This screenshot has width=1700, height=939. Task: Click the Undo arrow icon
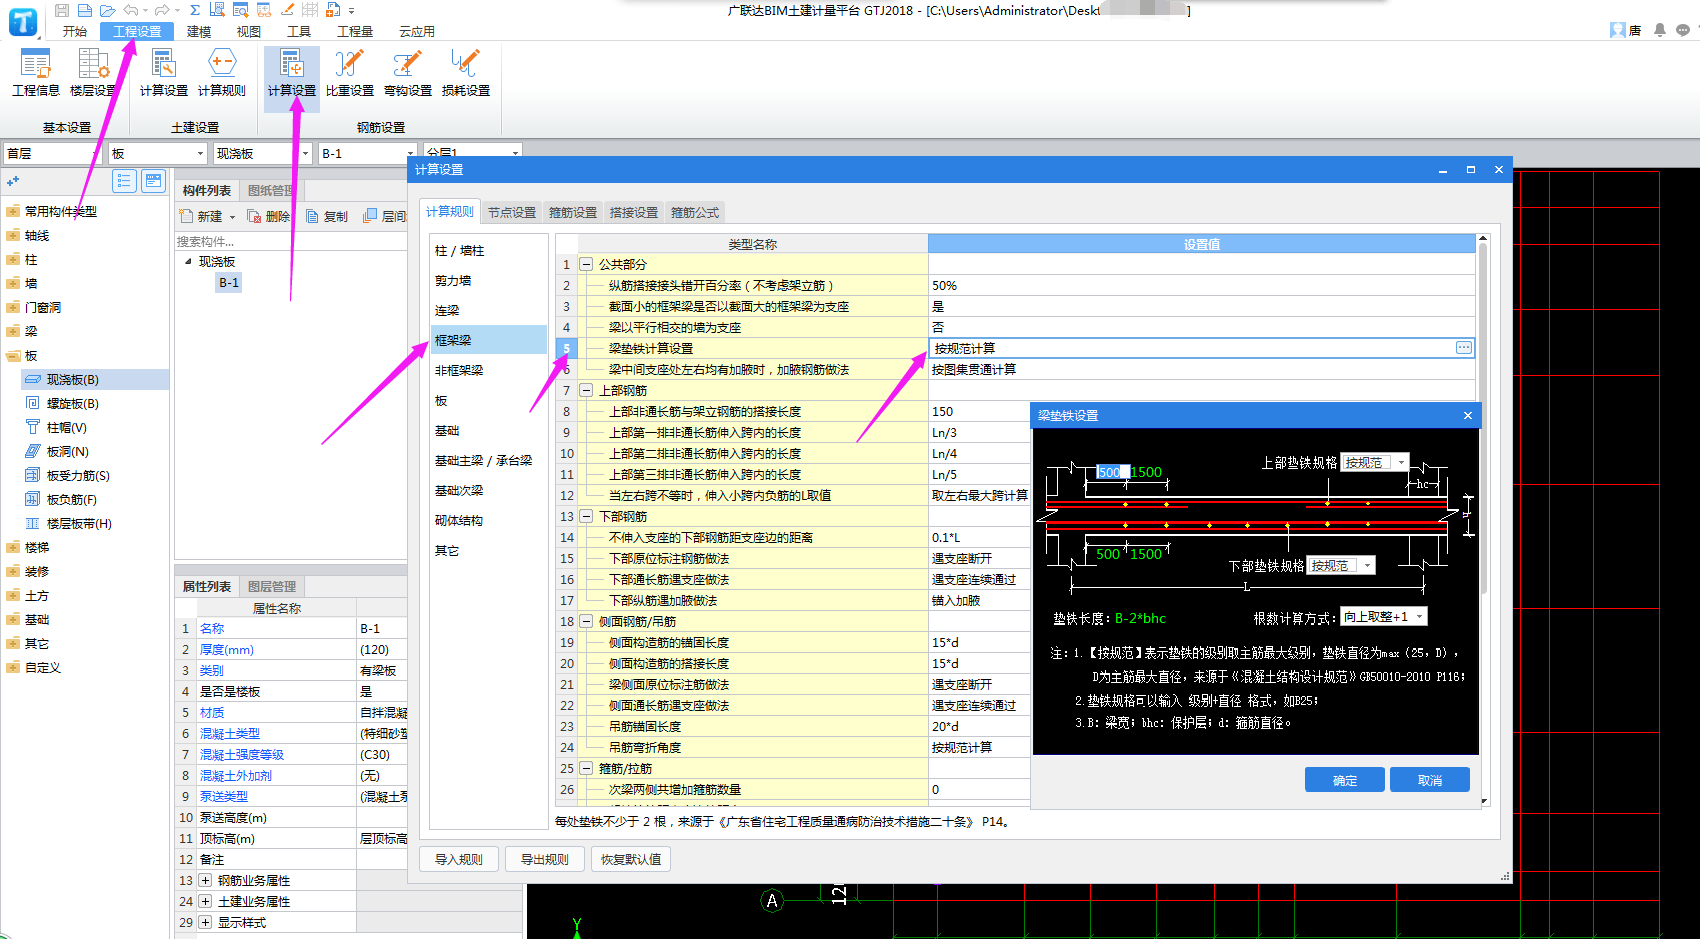131,10
